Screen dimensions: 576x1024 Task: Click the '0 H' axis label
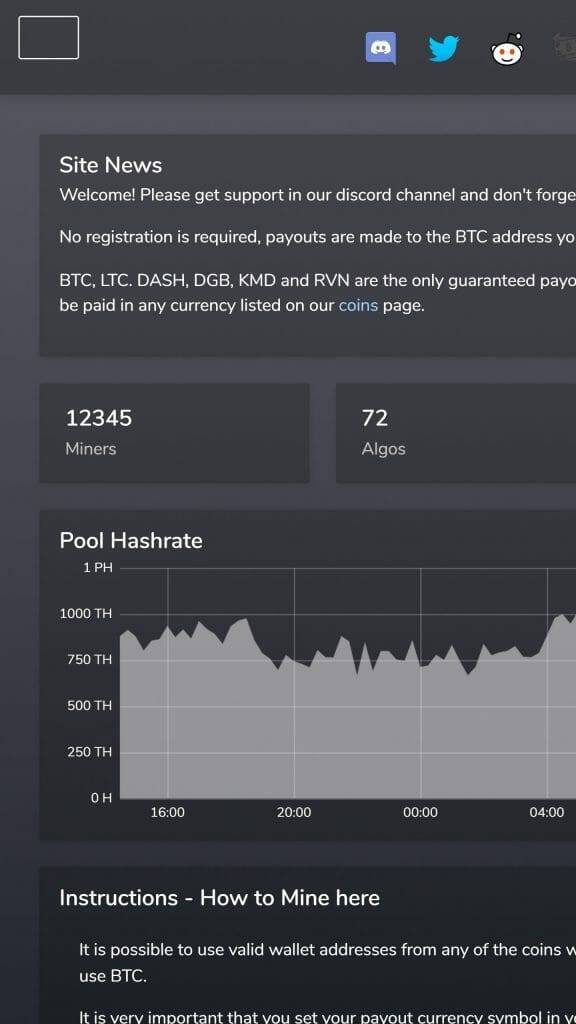pos(101,798)
